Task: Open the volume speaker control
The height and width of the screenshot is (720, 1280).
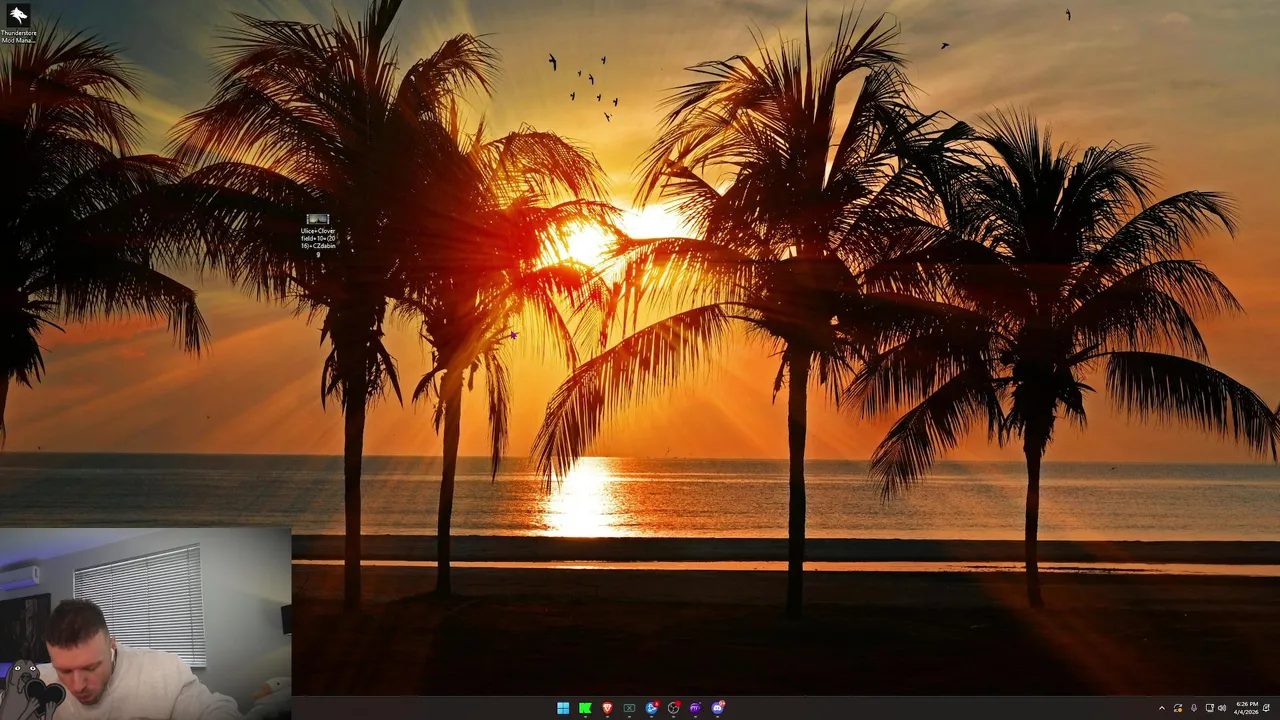Action: tap(1222, 708)
